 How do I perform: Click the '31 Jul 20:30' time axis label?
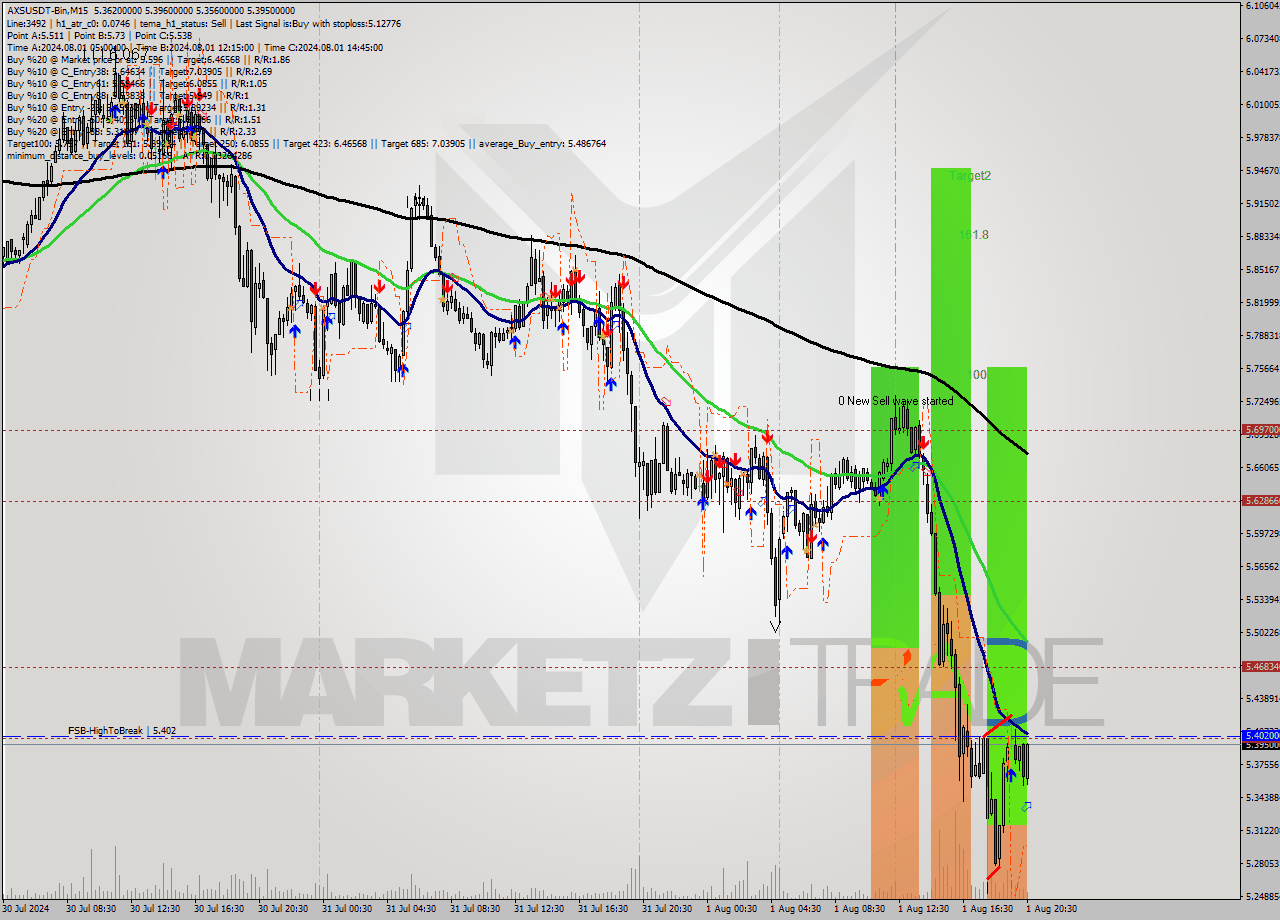(x=667, y=909)
